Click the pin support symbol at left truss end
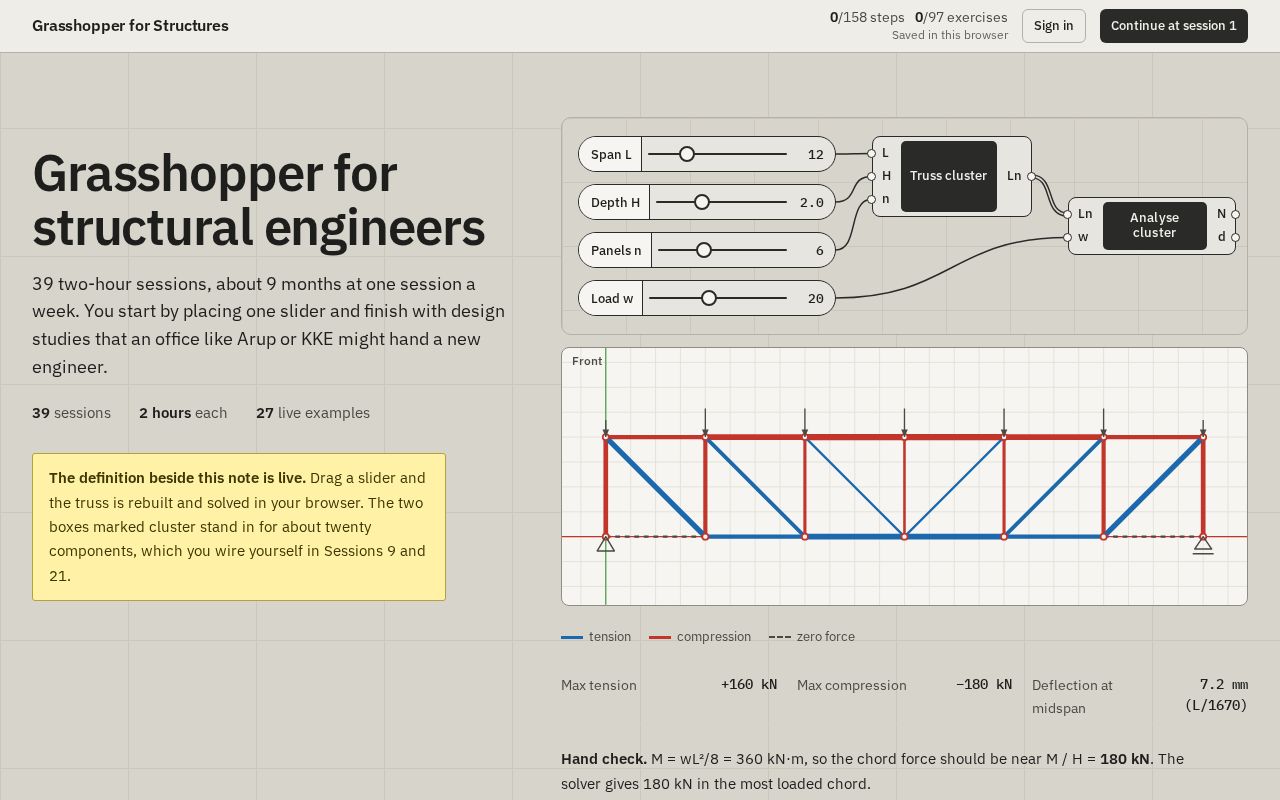Image resolution: width=1280 pixels, height=800 pixels. tap(606, 544)
